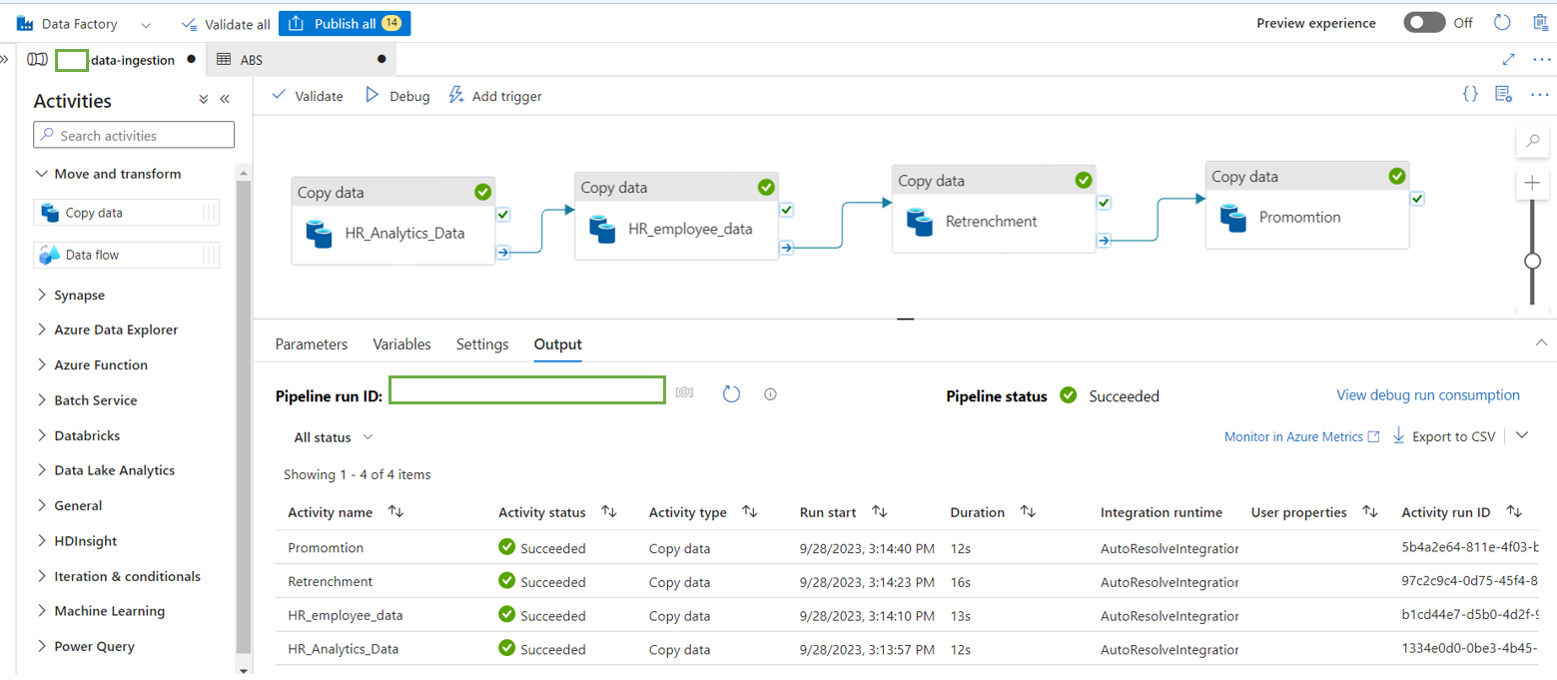Toggle the Preview experience switch
The image size is (1557, 680).
pos(1424,23)
